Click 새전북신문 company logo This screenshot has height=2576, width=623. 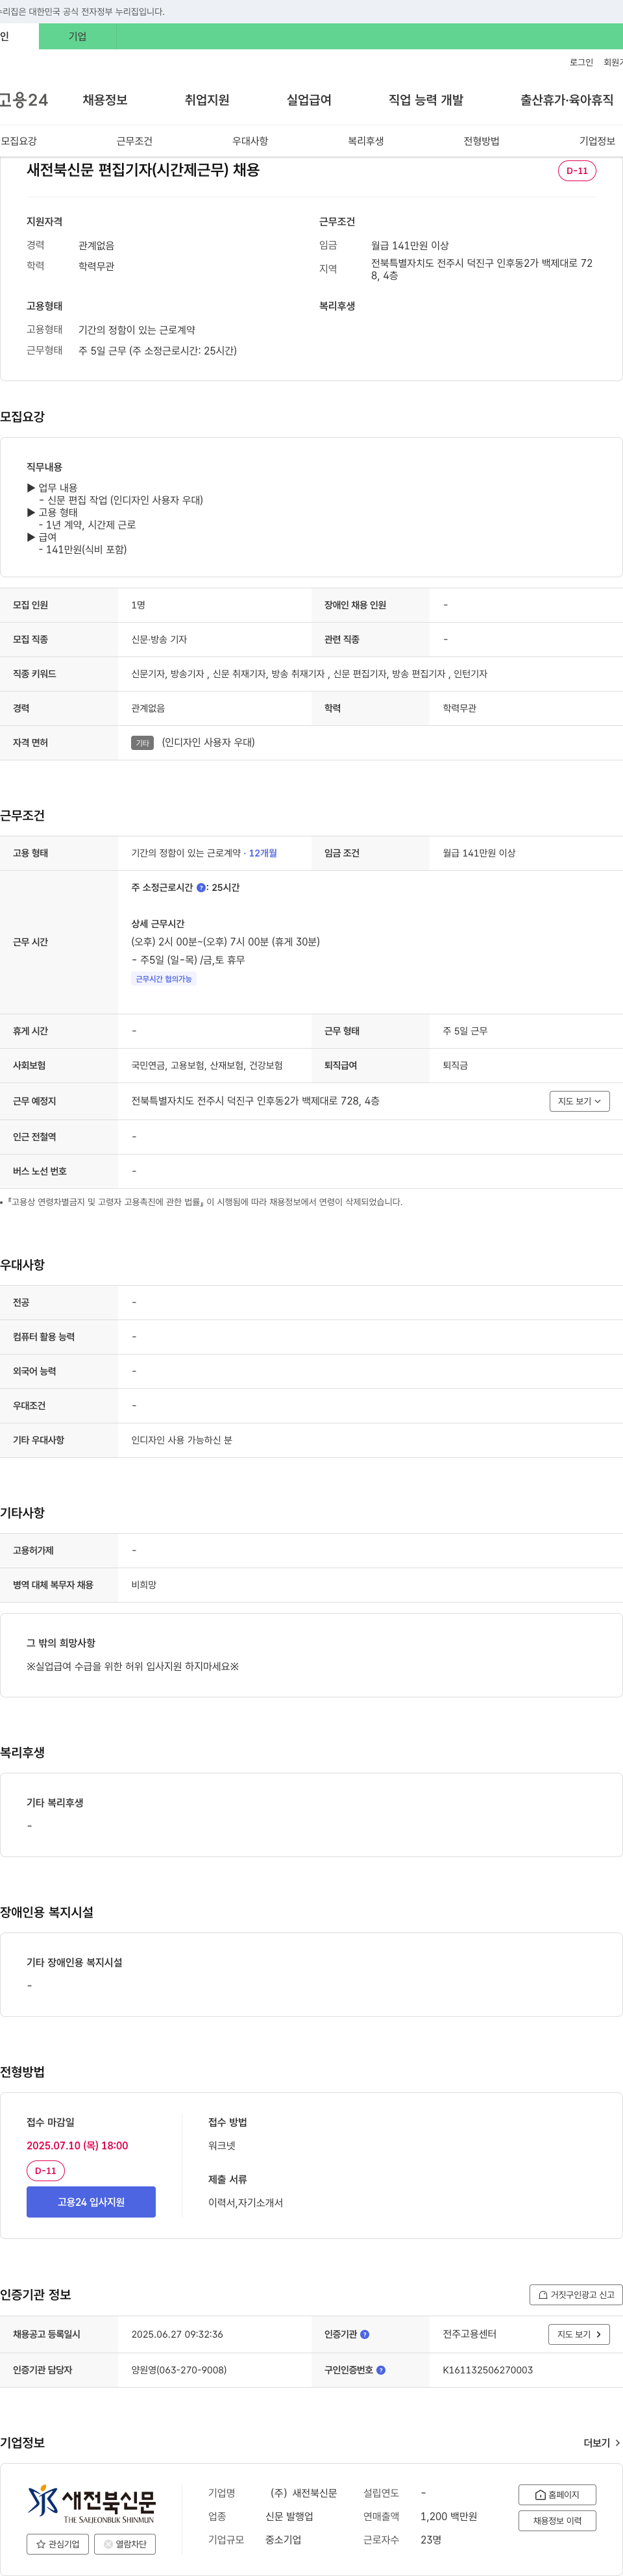point(91,2503)
